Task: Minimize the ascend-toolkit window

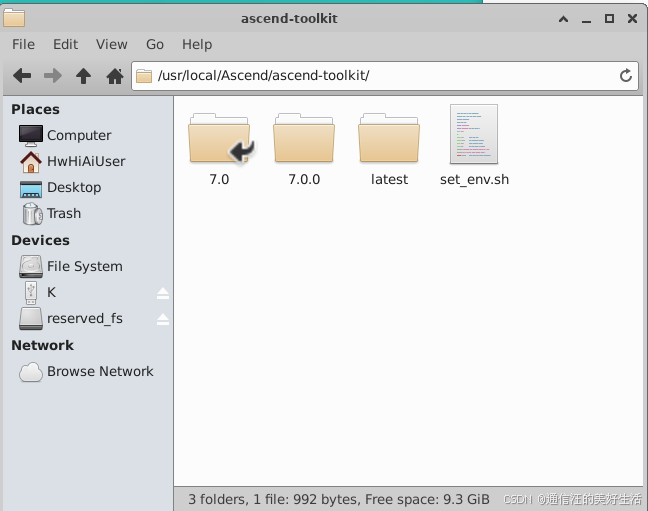Action: [x=586, y=19]
